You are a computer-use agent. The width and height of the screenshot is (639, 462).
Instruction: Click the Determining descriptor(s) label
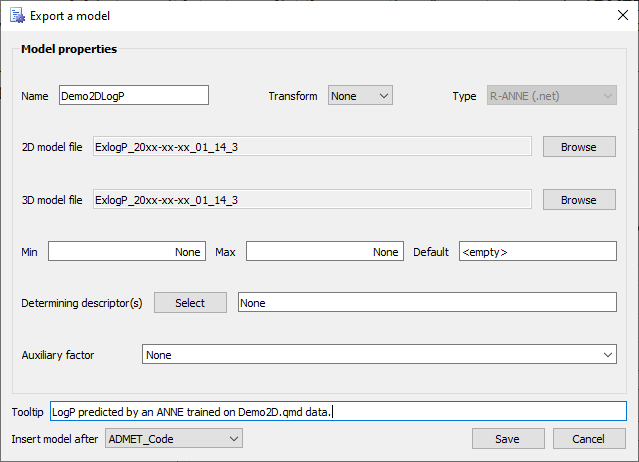pyautogui.click(x=82, y=303)
